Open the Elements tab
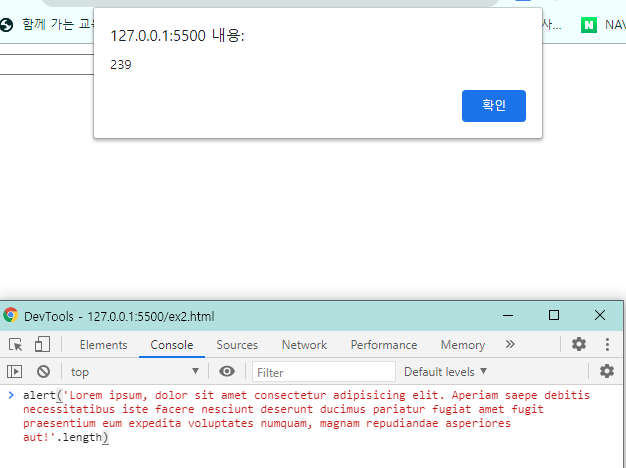The width and height of the screenshot is (626, 468). [x=103, y=345]
